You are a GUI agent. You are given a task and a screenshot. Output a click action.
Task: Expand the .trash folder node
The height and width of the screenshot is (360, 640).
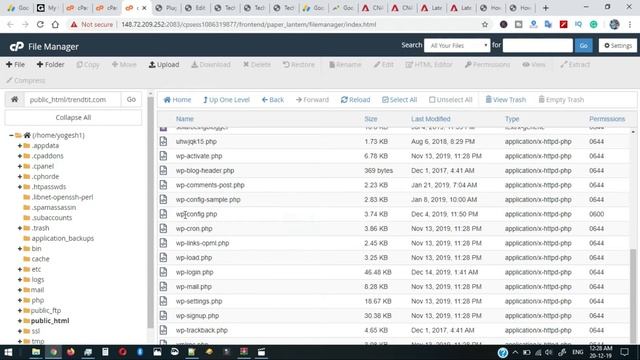20,228
